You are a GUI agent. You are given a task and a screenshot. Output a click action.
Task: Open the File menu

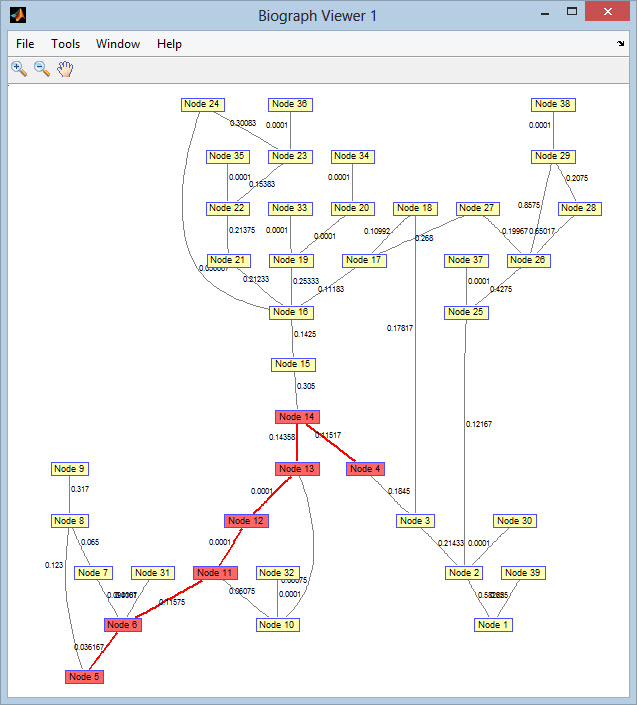25,44
